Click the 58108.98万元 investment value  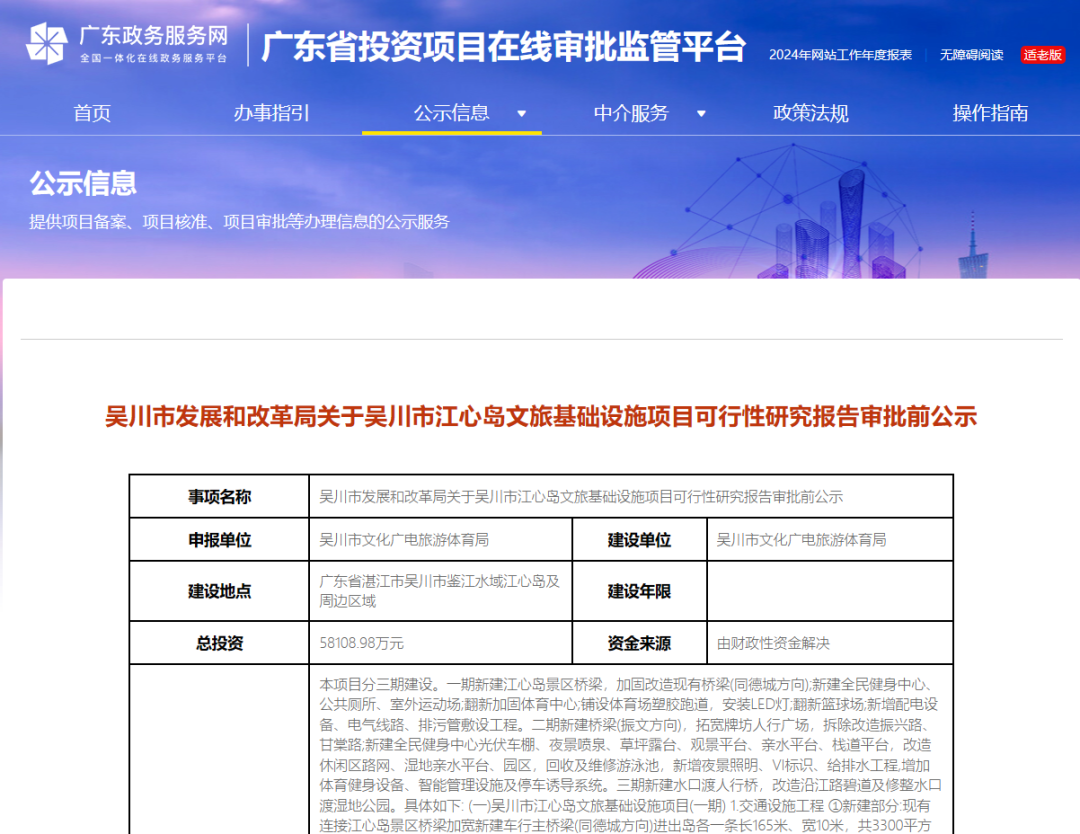362,643
